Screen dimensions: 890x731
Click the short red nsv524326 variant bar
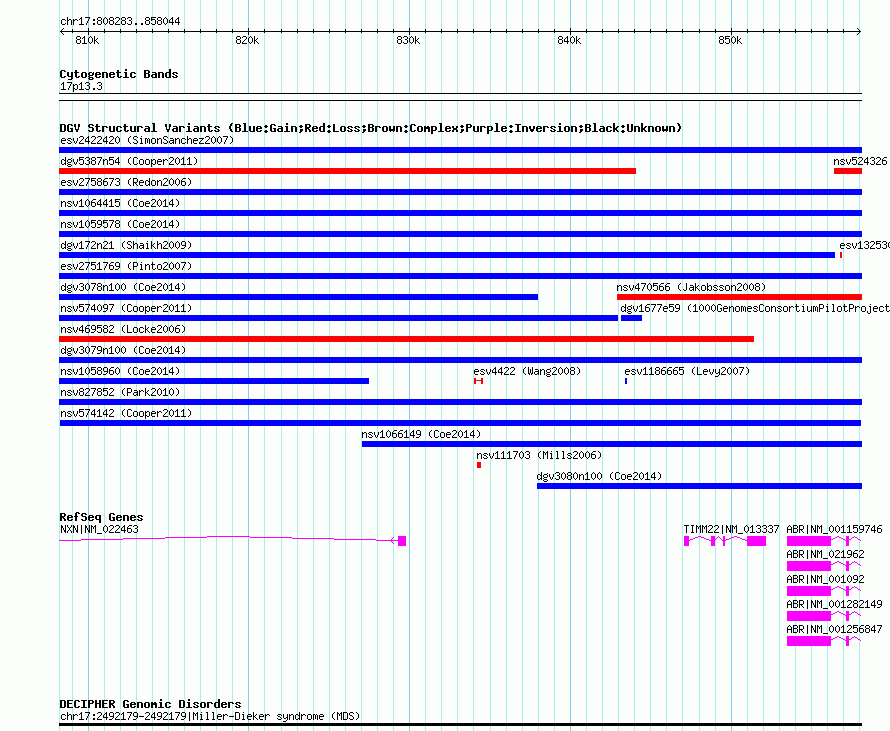click(847, 171)
